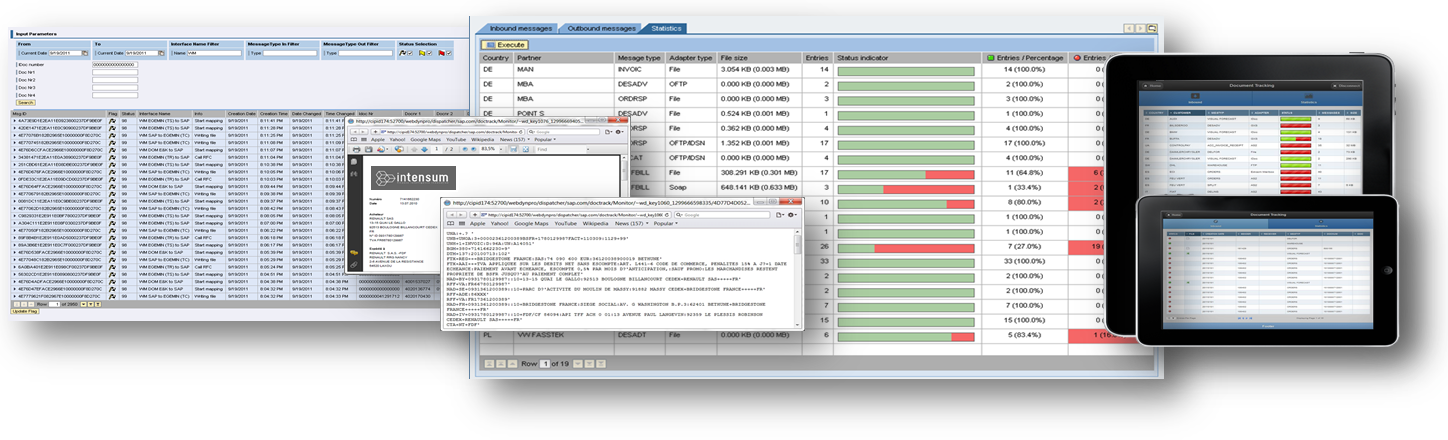Click the Interface Name Filter name field
This screenshot has height=440, width=1448.
point(215,53)
